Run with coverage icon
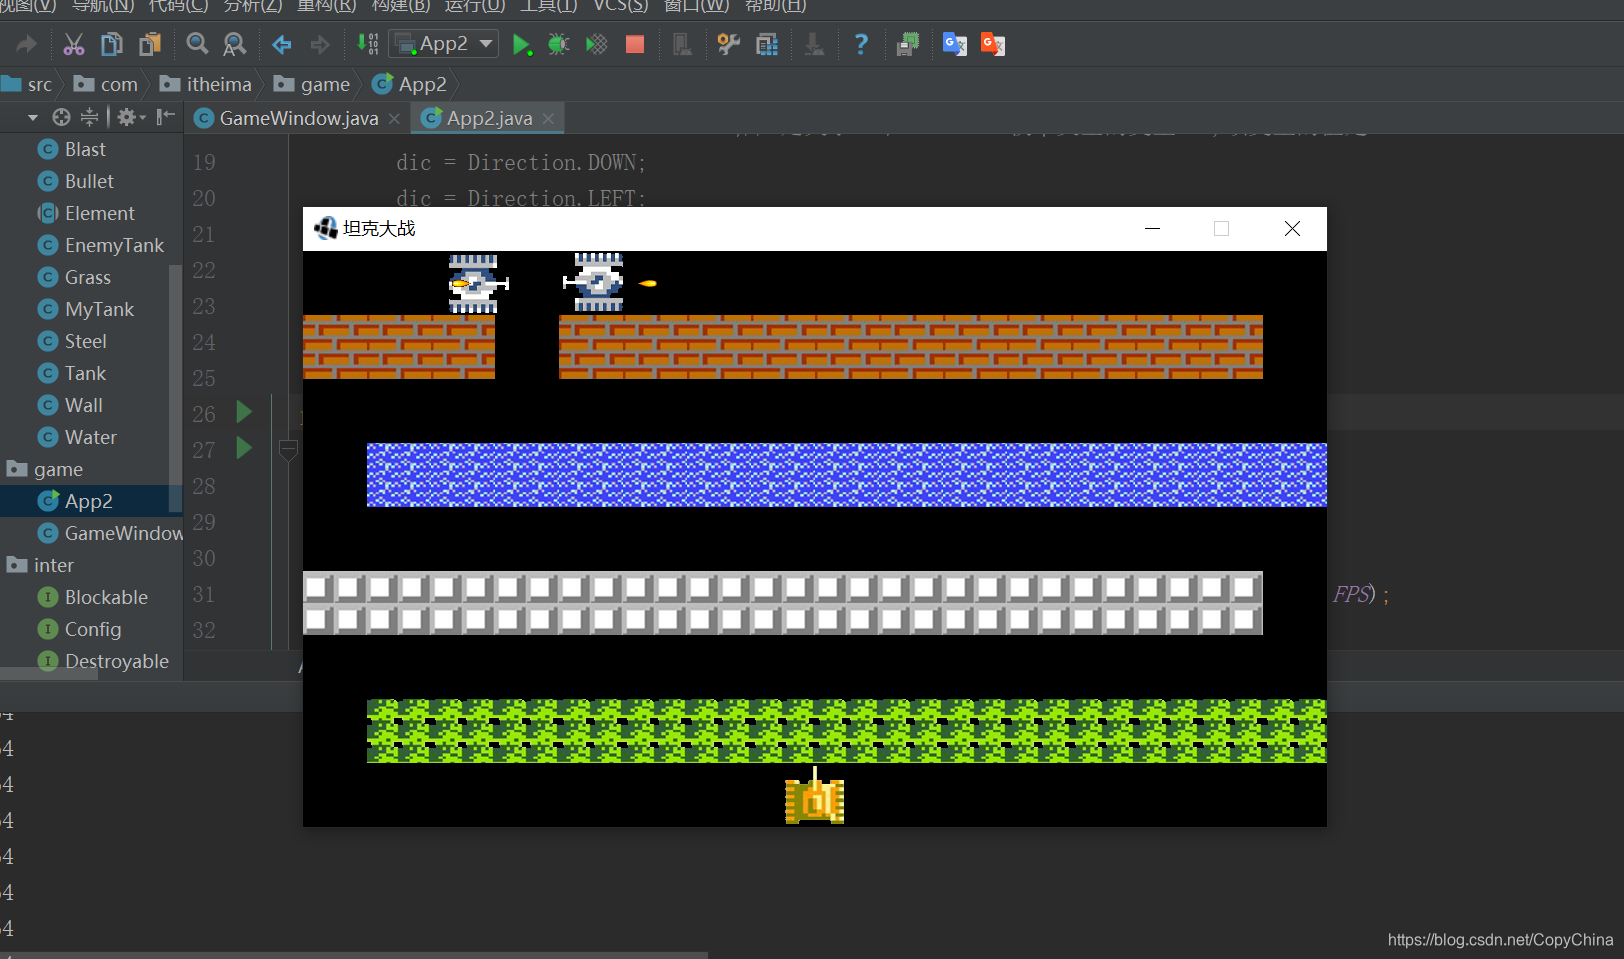This screenshot has height=959, width=1624. (x=596, y=44)
